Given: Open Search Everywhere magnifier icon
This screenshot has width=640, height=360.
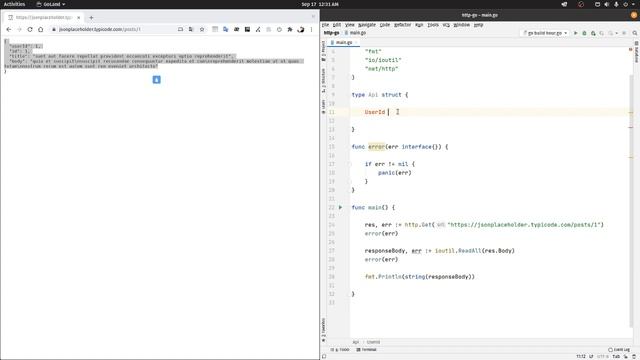Looking at the screenshot, I should click(635, 33).
